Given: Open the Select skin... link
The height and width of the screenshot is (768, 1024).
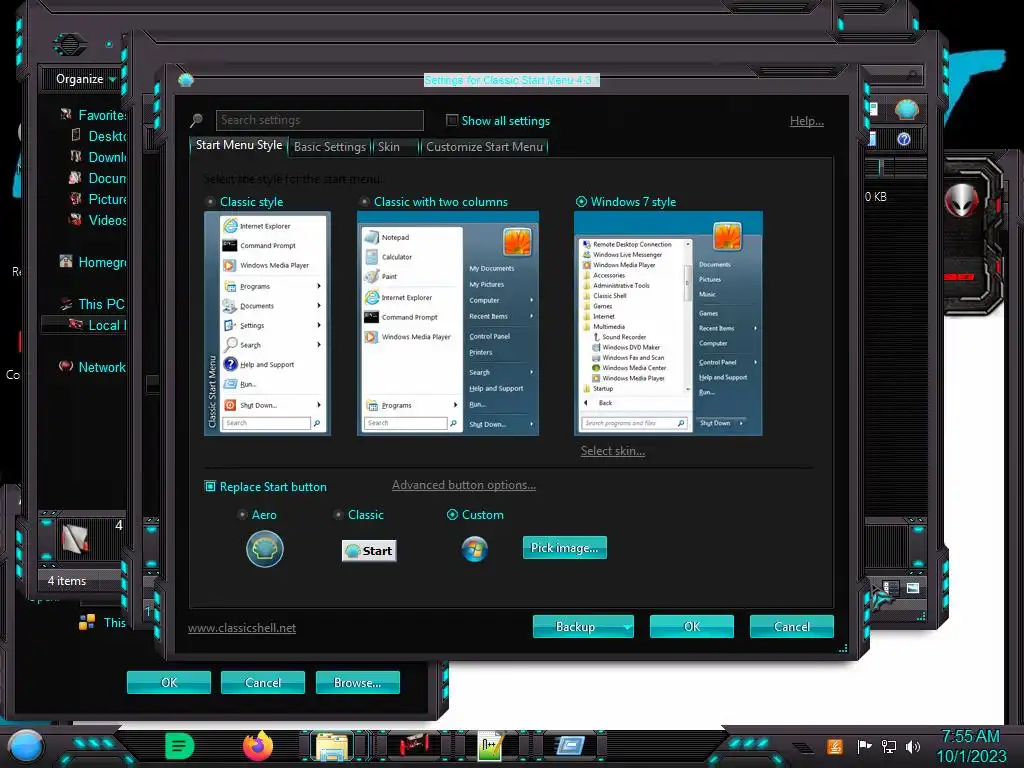Looking at the screenshot, I should pos(613,451).
